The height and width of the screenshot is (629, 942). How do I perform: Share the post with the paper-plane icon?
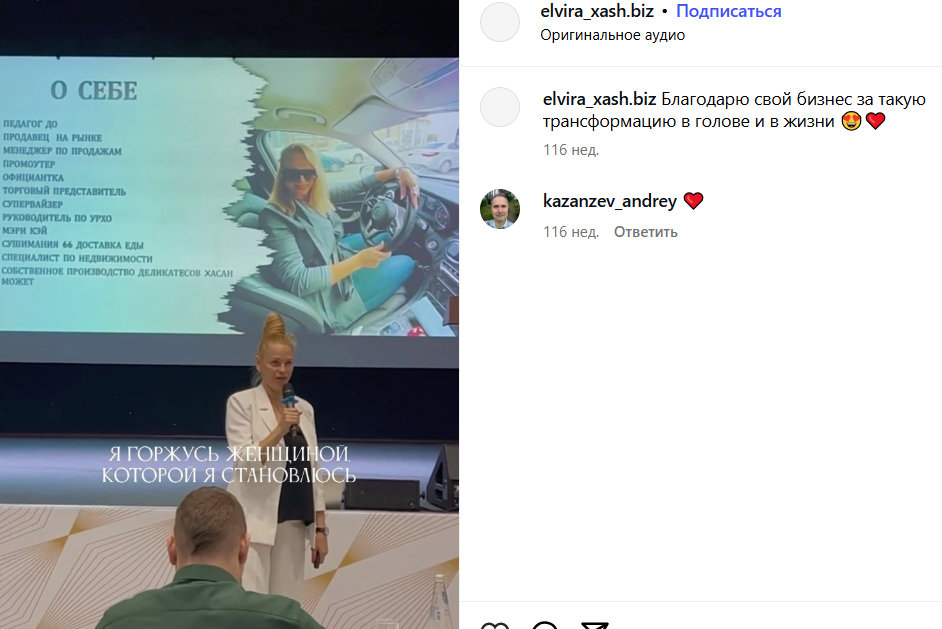(x=595, y=625)
